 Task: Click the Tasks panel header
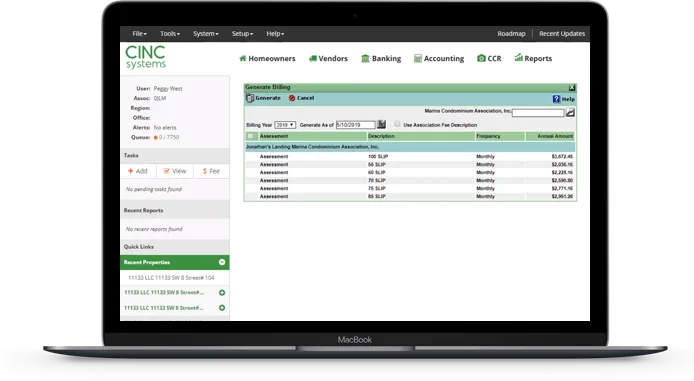click(175, 155)
